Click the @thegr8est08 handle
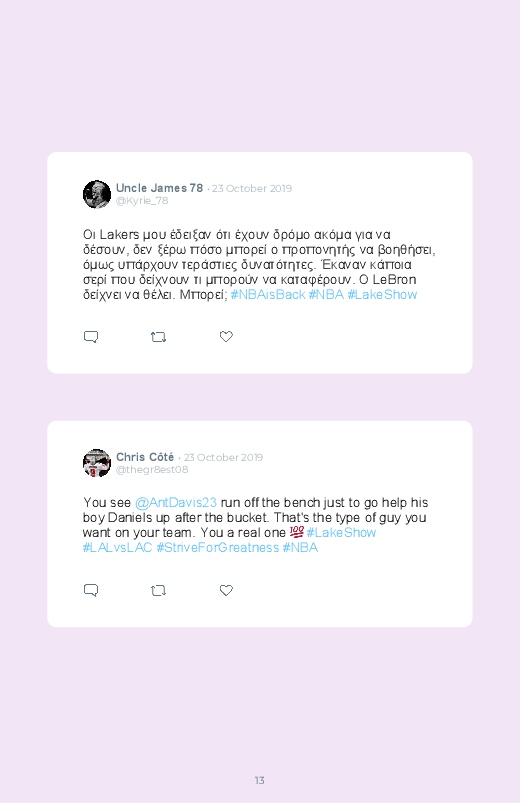This screenshot has width=520, height=803. (152, 470)
